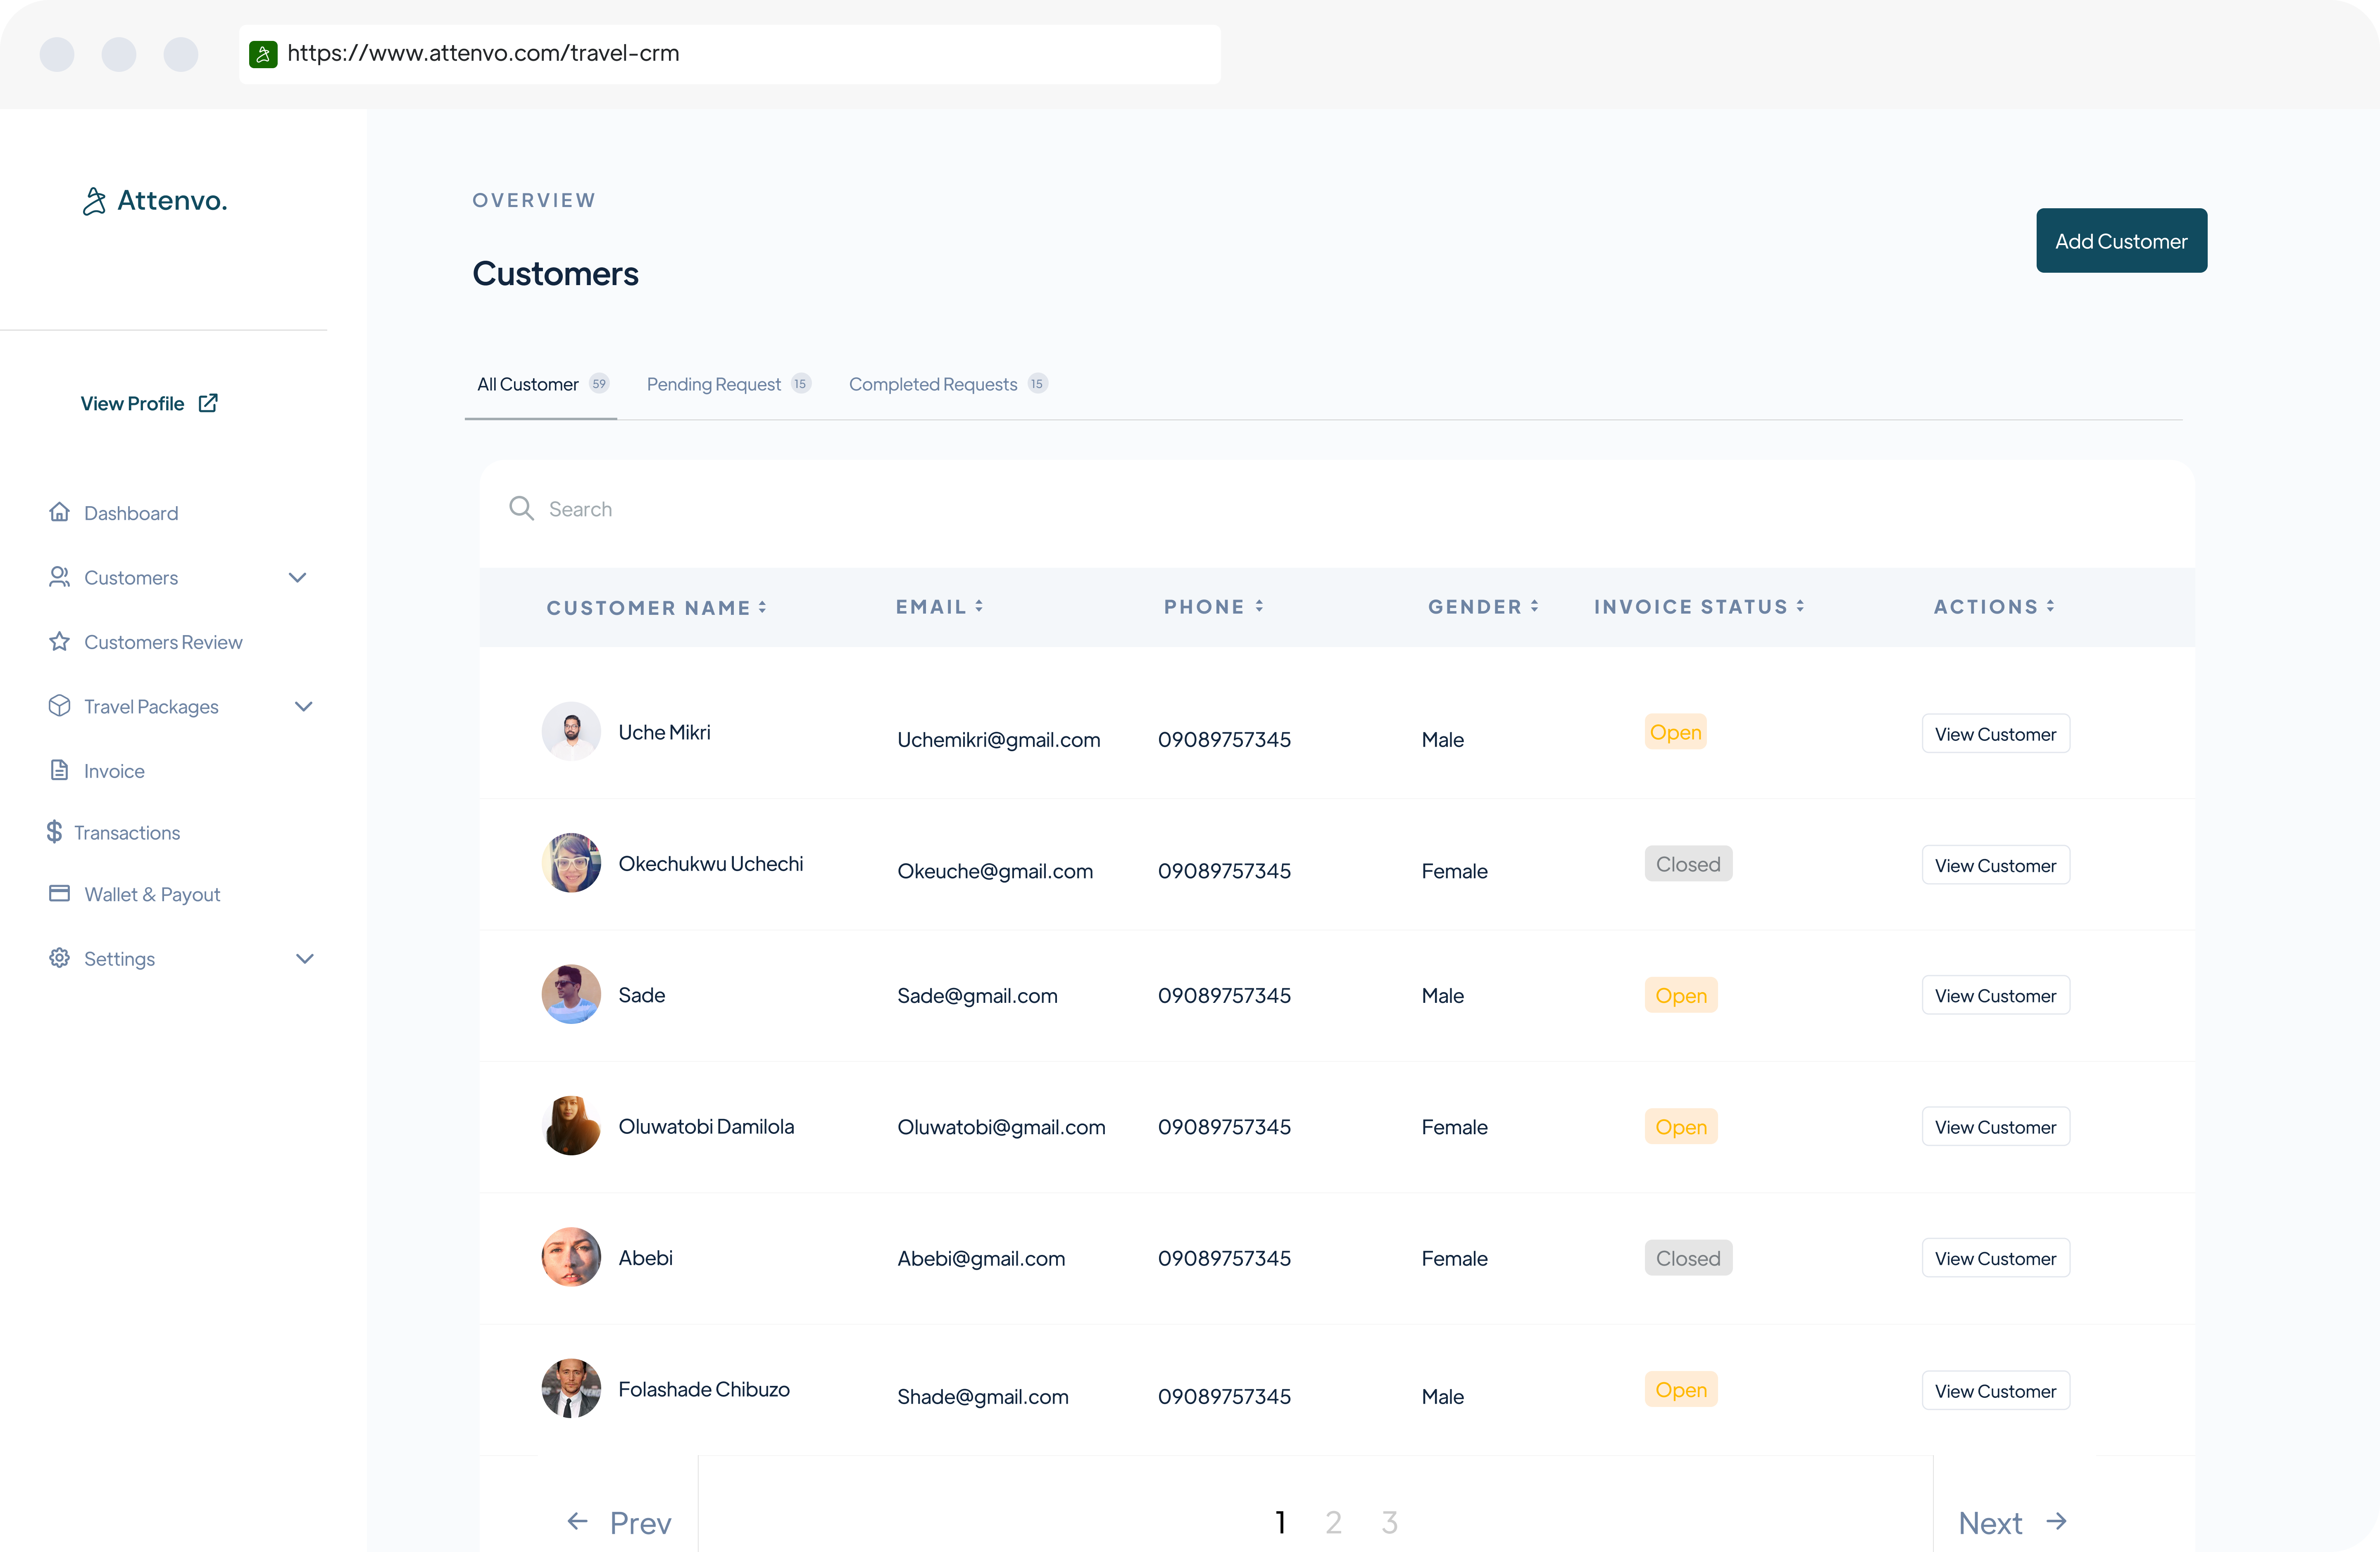Click the Customers people icon in sidebar
This screenshot has width=2380, height=1552.
59,577
